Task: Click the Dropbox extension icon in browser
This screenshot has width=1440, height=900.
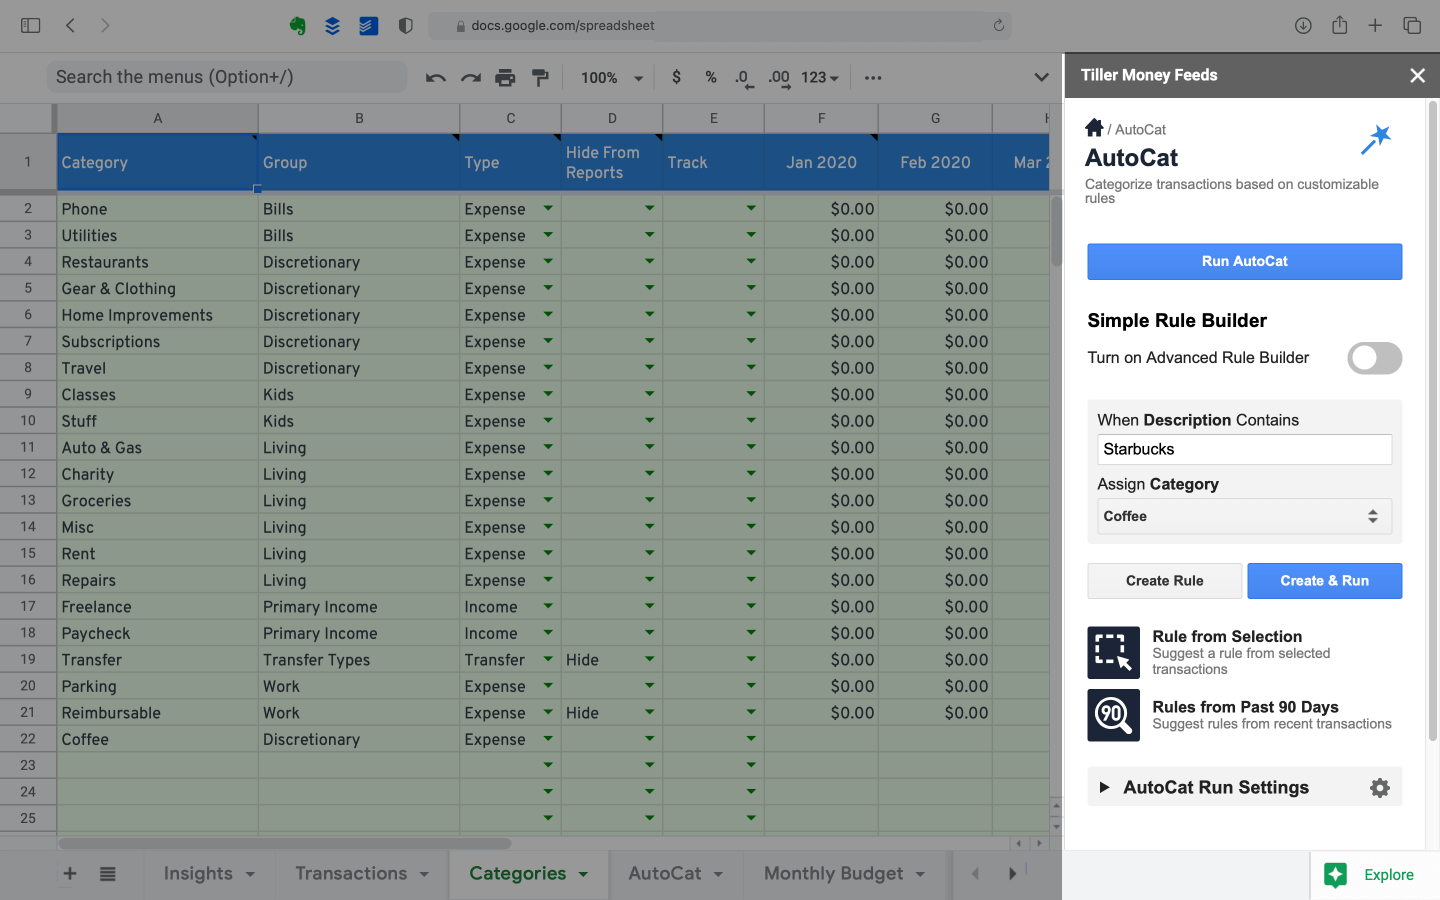Action: [333, 26]
